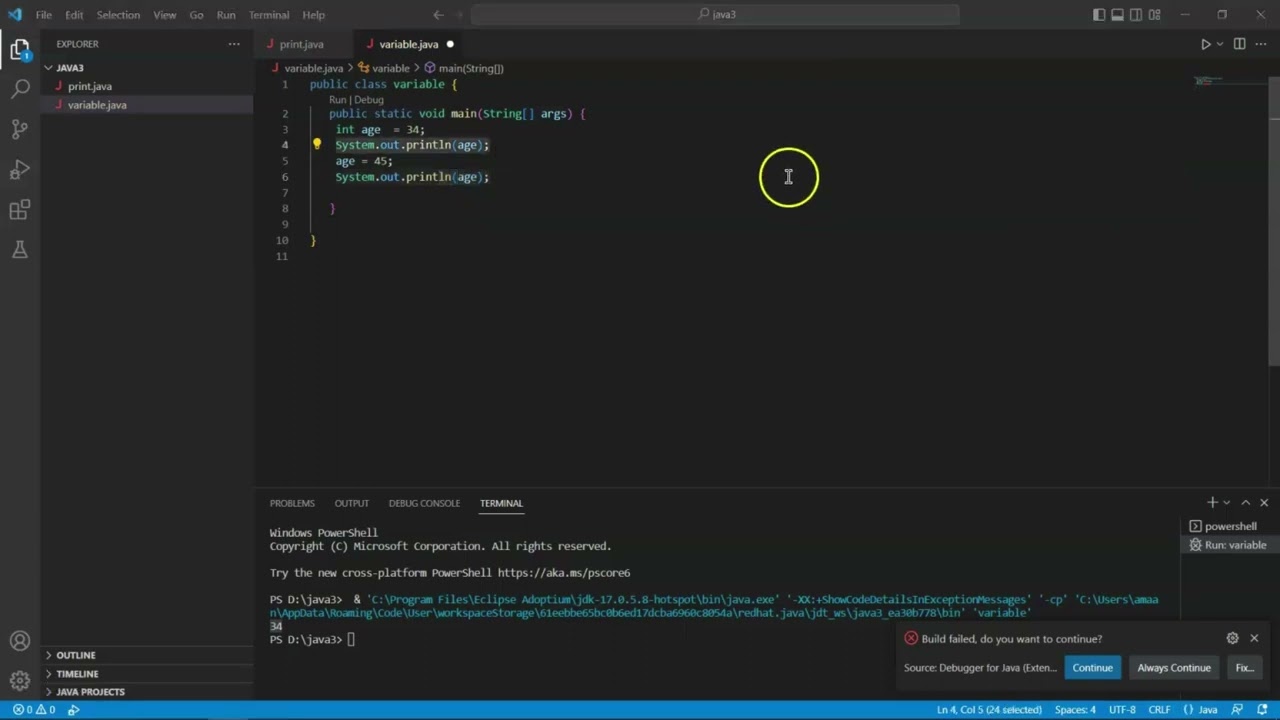This screenshot has width=1280, height=720.
Task: Click Spaces: 4 indentation status
Action: 1075,710
